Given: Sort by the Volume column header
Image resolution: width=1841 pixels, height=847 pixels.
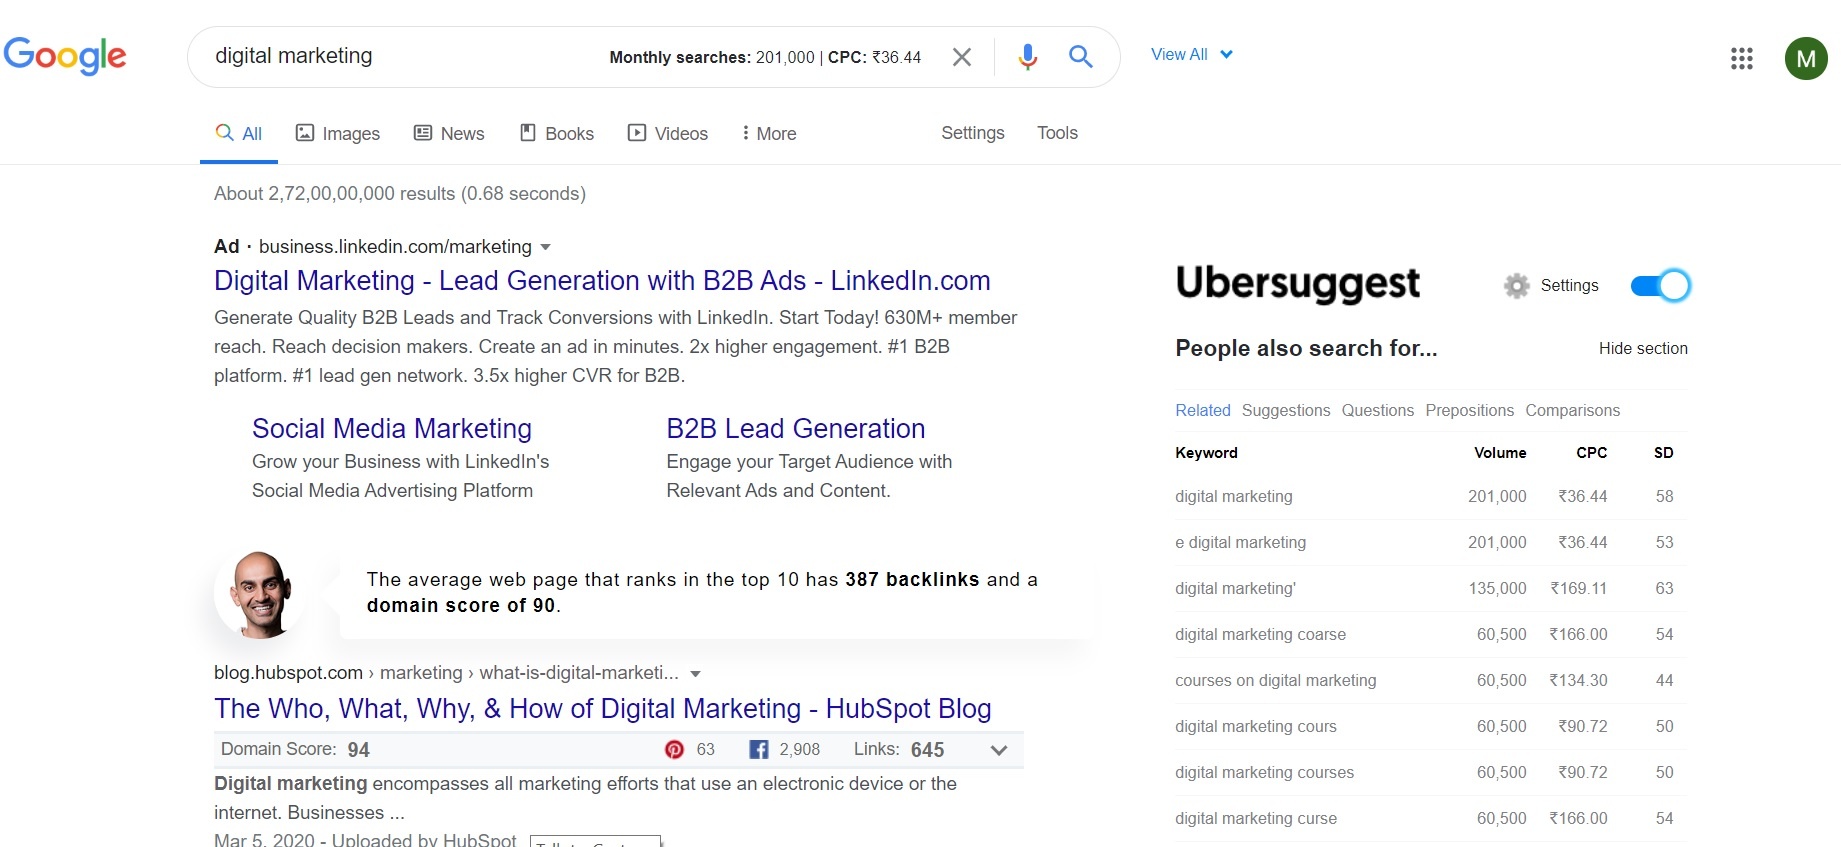Looking at the screenshot, I should click(1500, 453).
